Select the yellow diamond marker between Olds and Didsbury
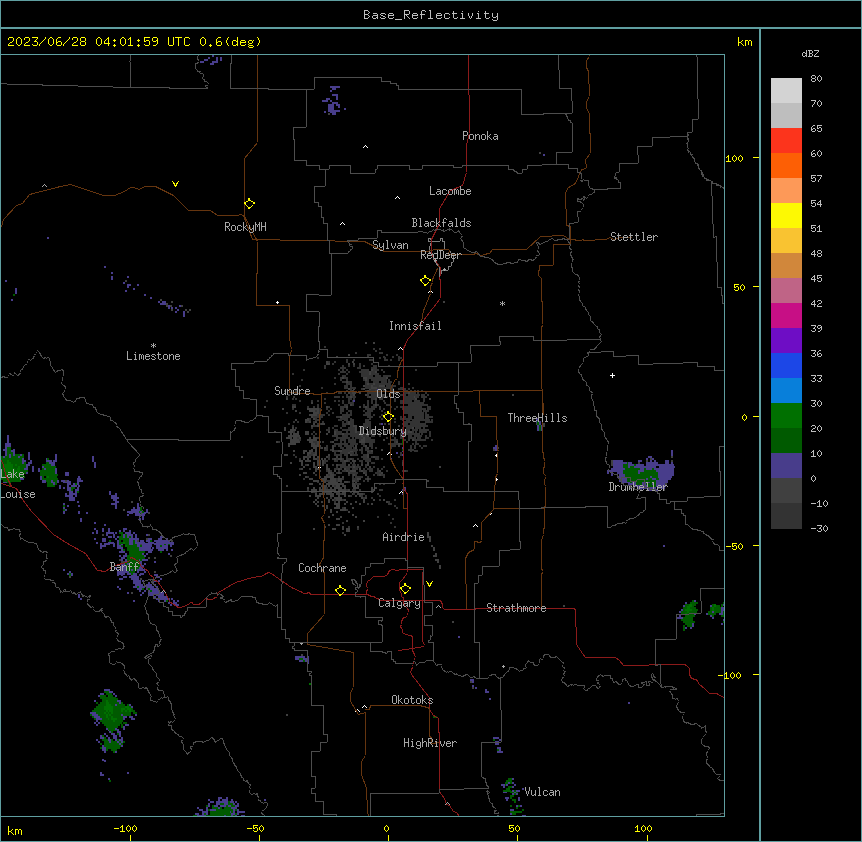Screen dimensions: 862x842 388,417
